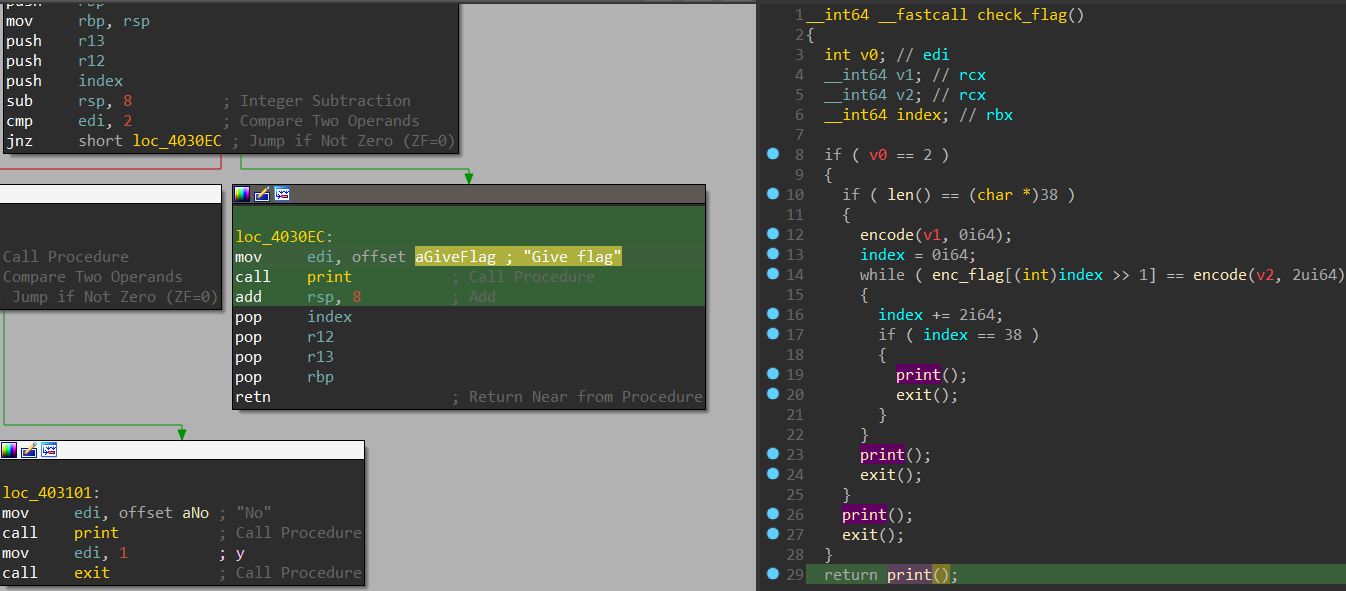
Task: Click enc_flag array name on line 14
Action: (968, 275)
